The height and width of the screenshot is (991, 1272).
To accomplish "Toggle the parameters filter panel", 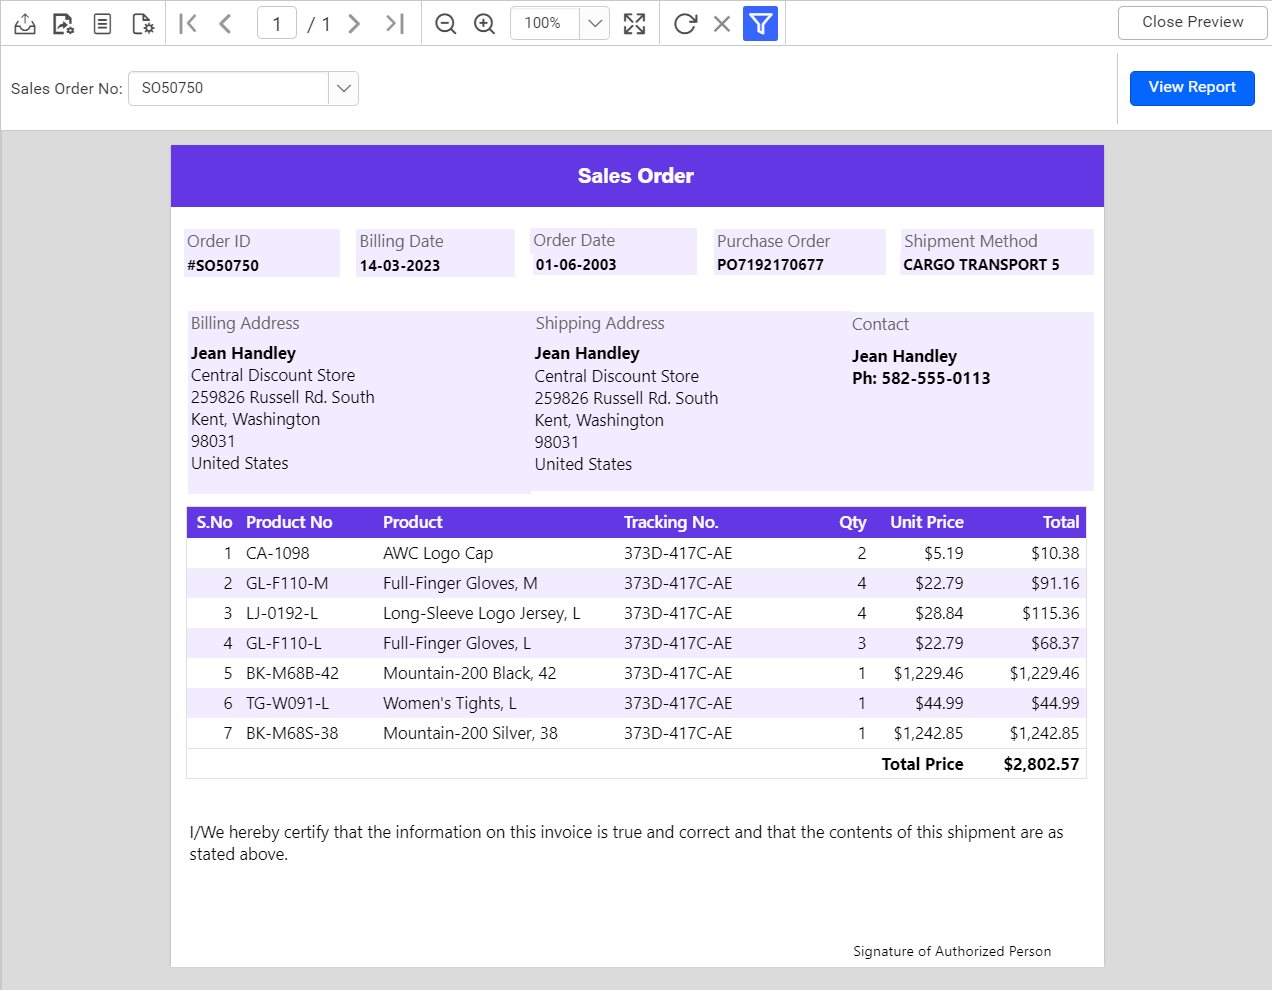I will [761, 23].
